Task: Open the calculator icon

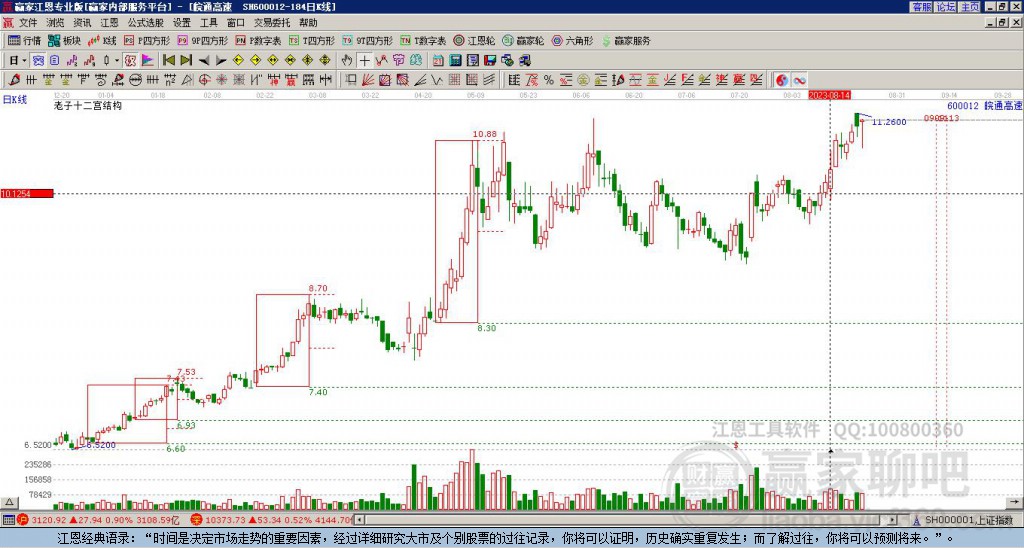Action: coord(456,60)
